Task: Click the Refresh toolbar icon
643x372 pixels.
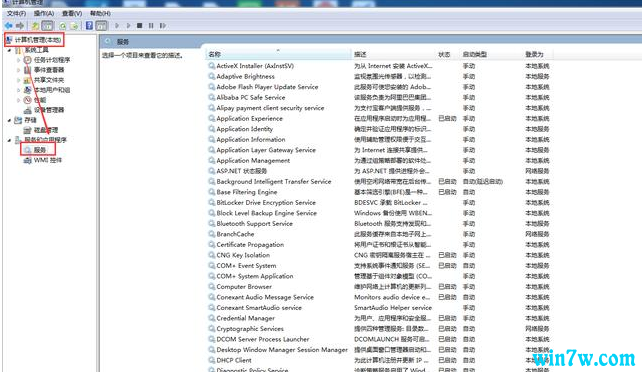Action: (x=63, y=26)
